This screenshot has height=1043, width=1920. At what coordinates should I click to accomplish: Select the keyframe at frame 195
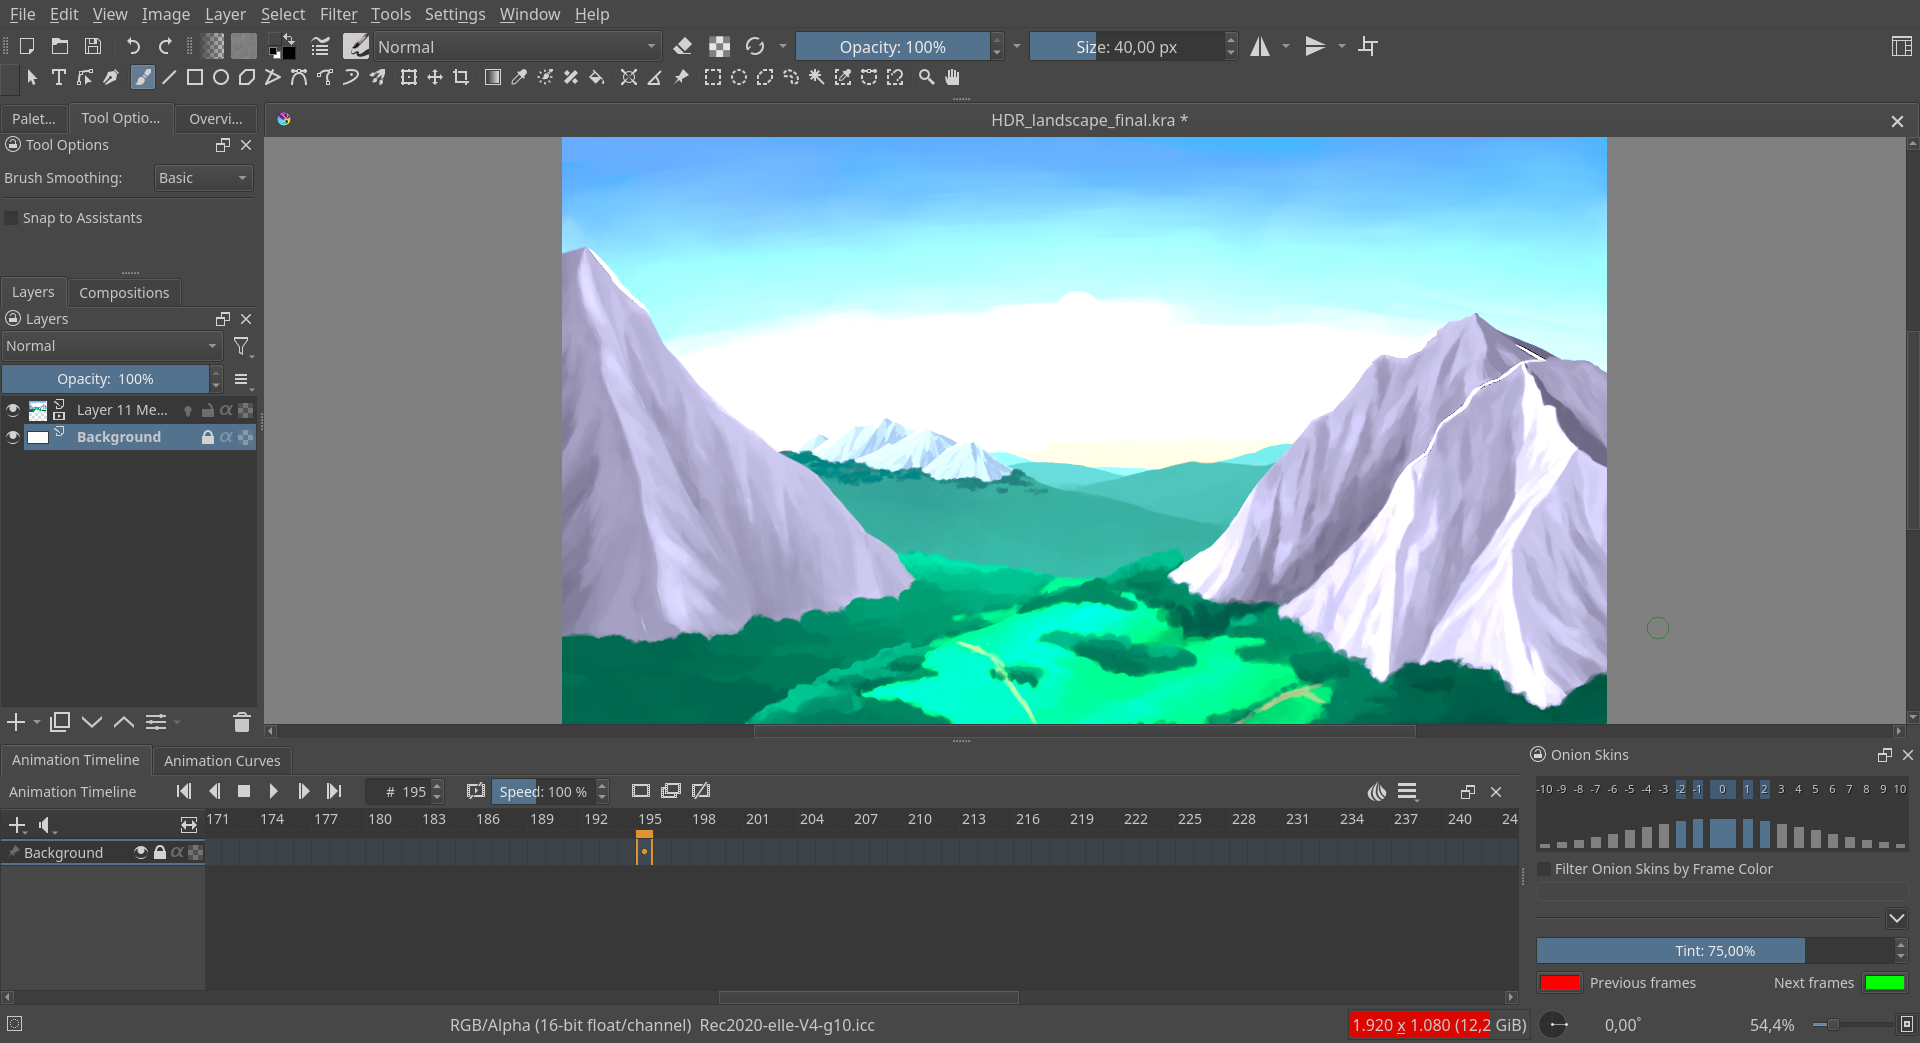pyautogui.click(x=645, y=850)
